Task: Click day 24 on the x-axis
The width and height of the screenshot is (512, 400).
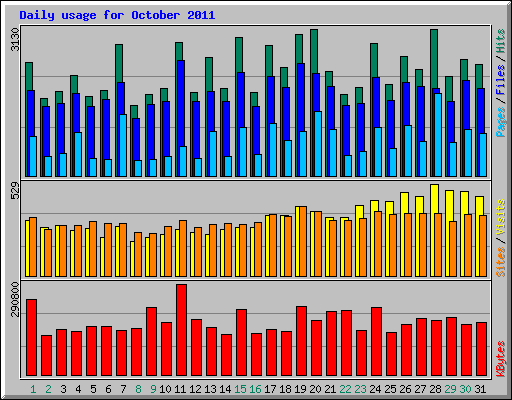Action: [x=375, y=389]
